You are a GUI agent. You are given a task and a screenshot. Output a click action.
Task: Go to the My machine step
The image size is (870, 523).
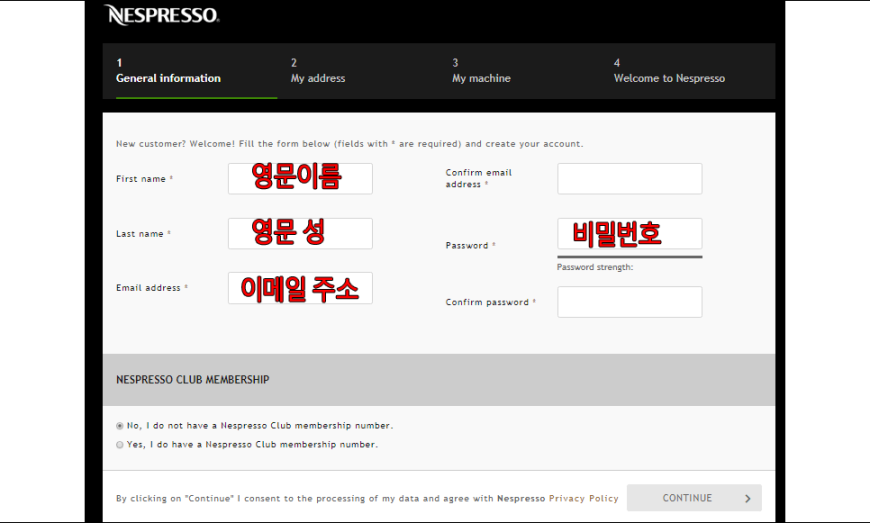point(481,71)
